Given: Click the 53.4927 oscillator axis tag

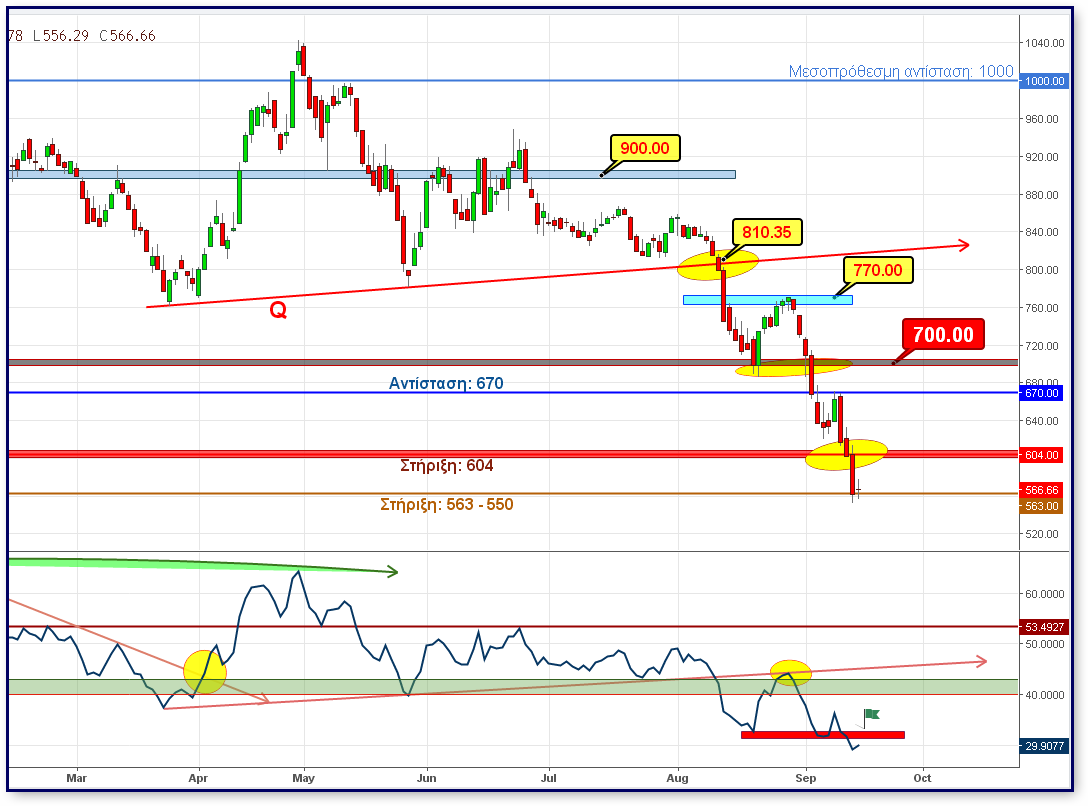Looking at the screenshot, I should point(1044,627).
